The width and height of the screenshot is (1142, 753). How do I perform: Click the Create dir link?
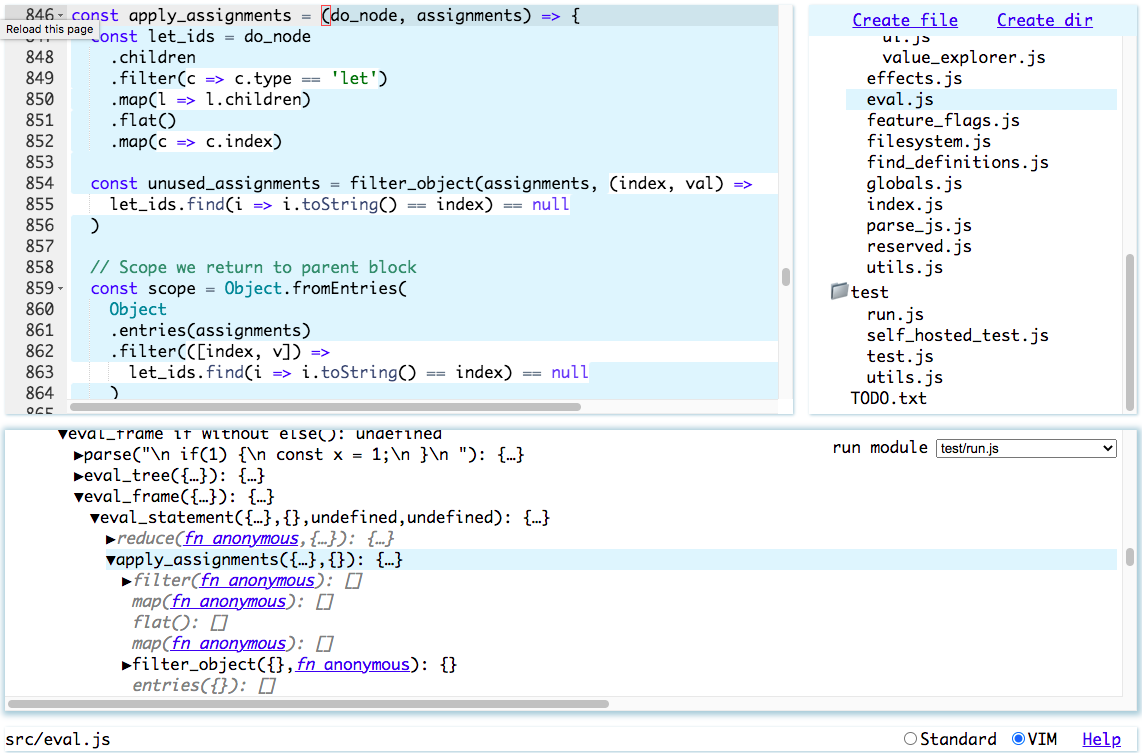tap(1044, 19)
